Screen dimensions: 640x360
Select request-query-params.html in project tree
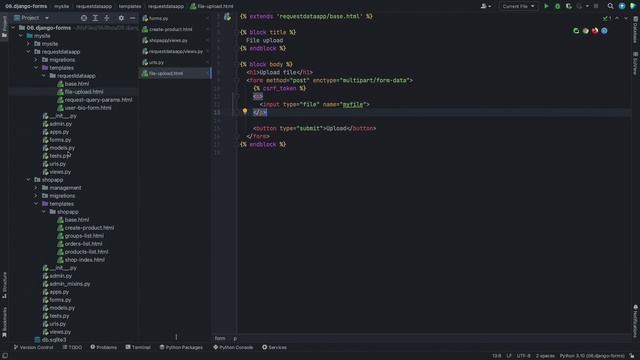pos(98,100)
